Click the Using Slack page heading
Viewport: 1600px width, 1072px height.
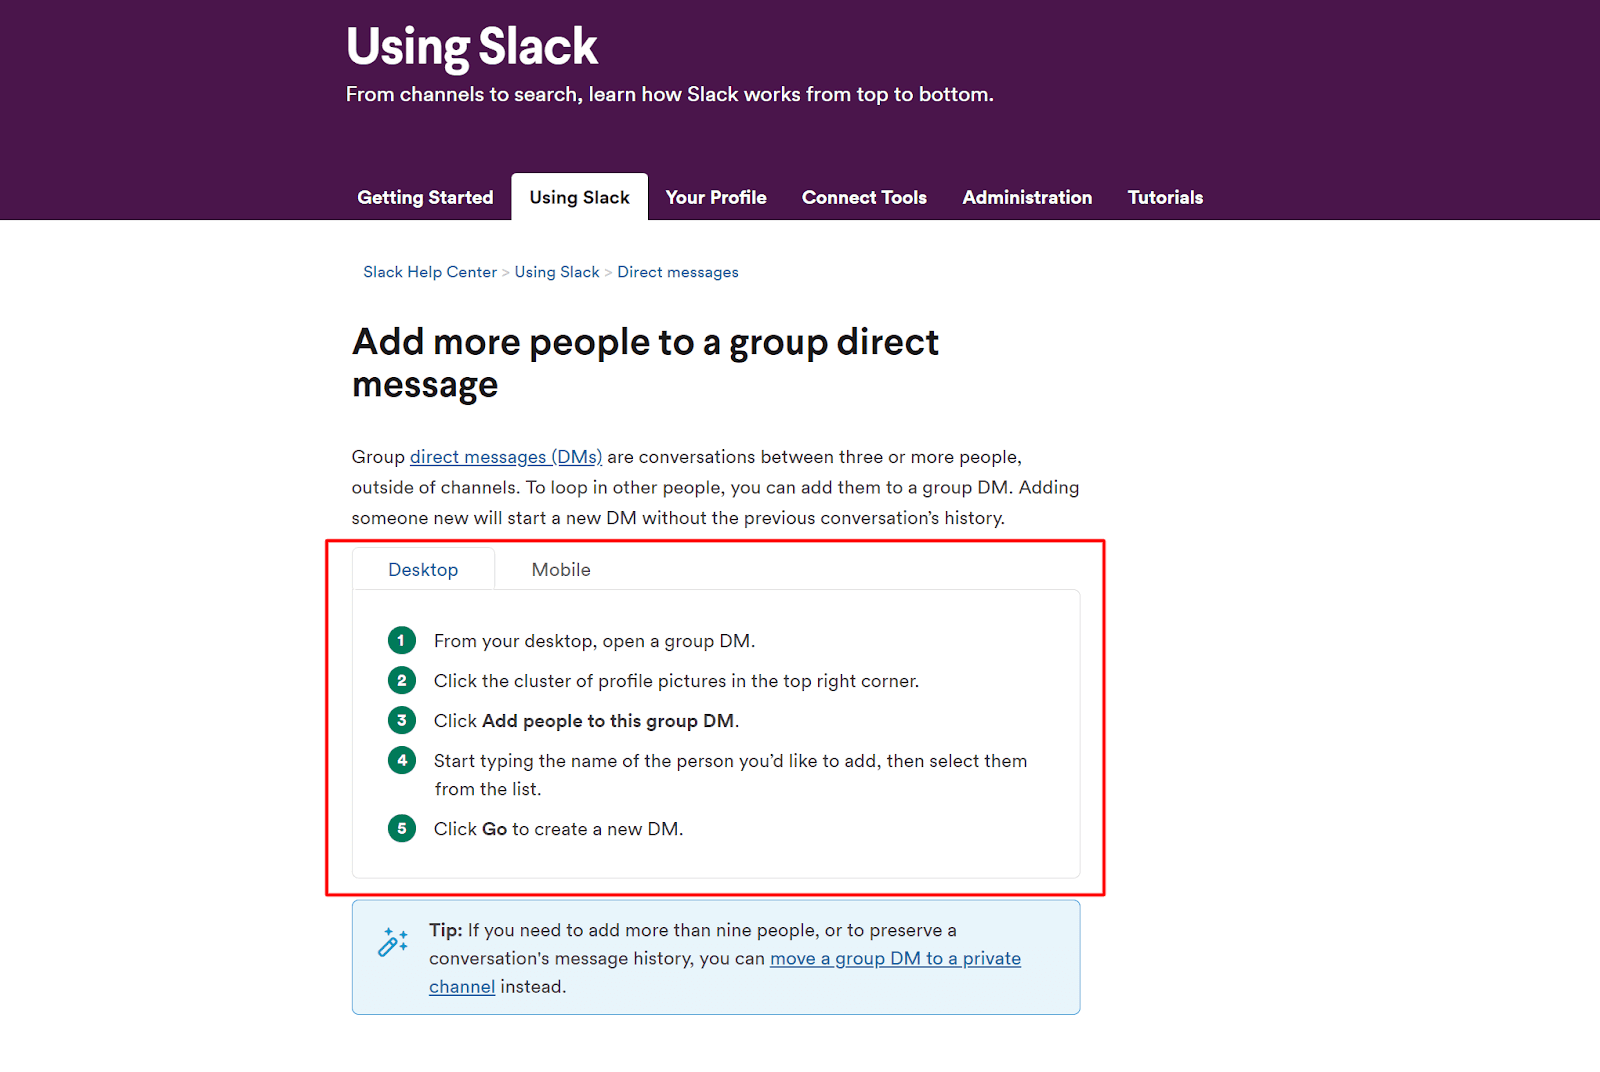[x=472, y=46]
